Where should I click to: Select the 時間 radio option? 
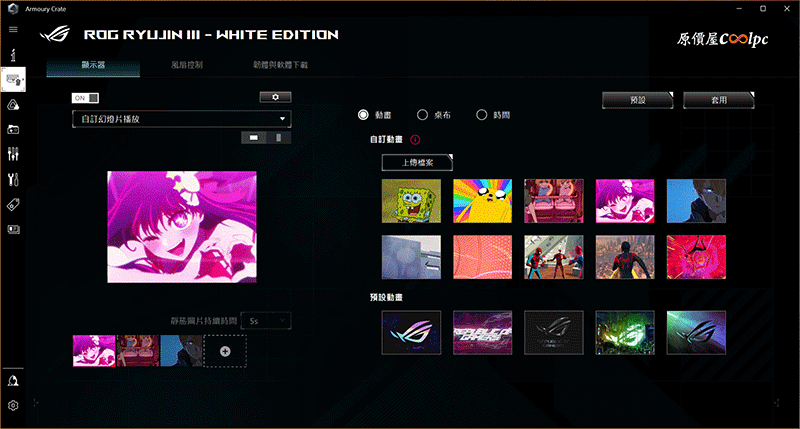click(481, 115)
